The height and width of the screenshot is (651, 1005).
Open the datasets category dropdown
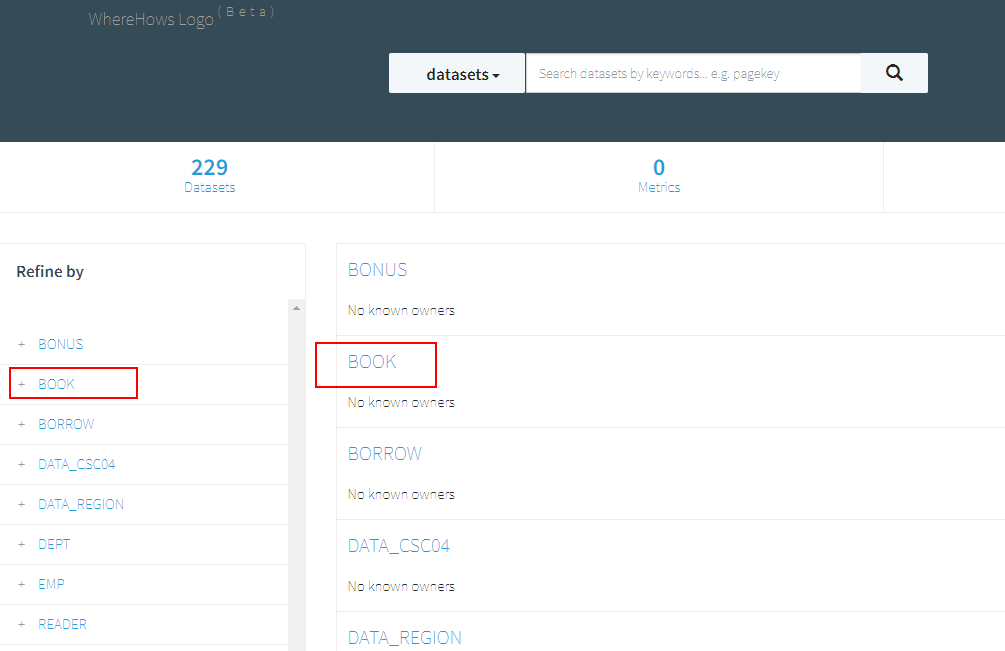[456, 72]
